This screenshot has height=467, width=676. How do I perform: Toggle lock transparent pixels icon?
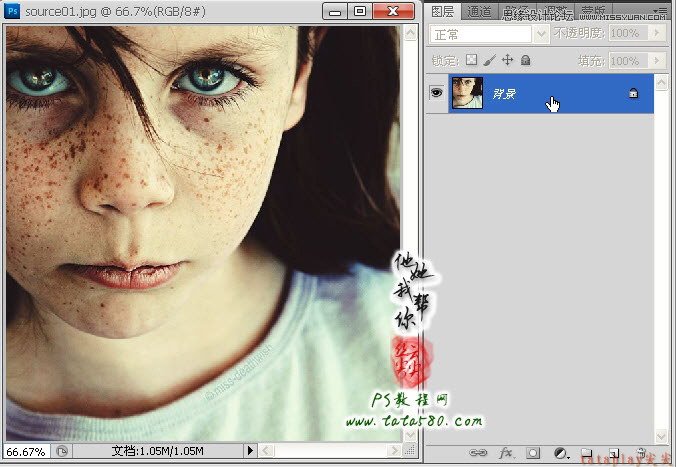[472, 60]
